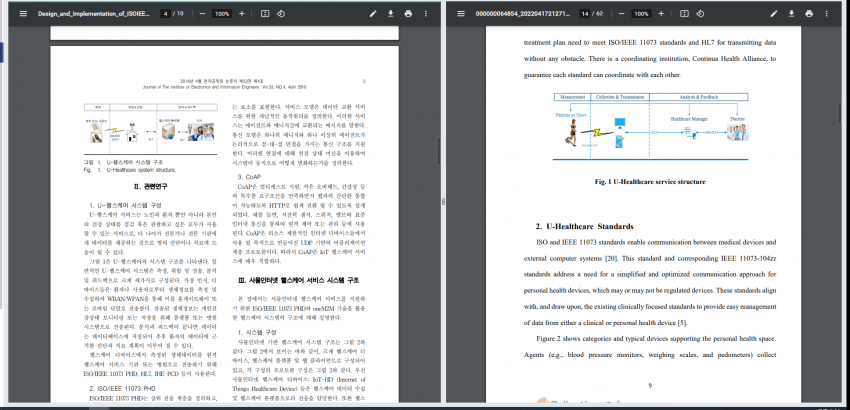Click page number field showing 14 in right viewer
Screen dimensions: 850x410
[x=584, y=14]
